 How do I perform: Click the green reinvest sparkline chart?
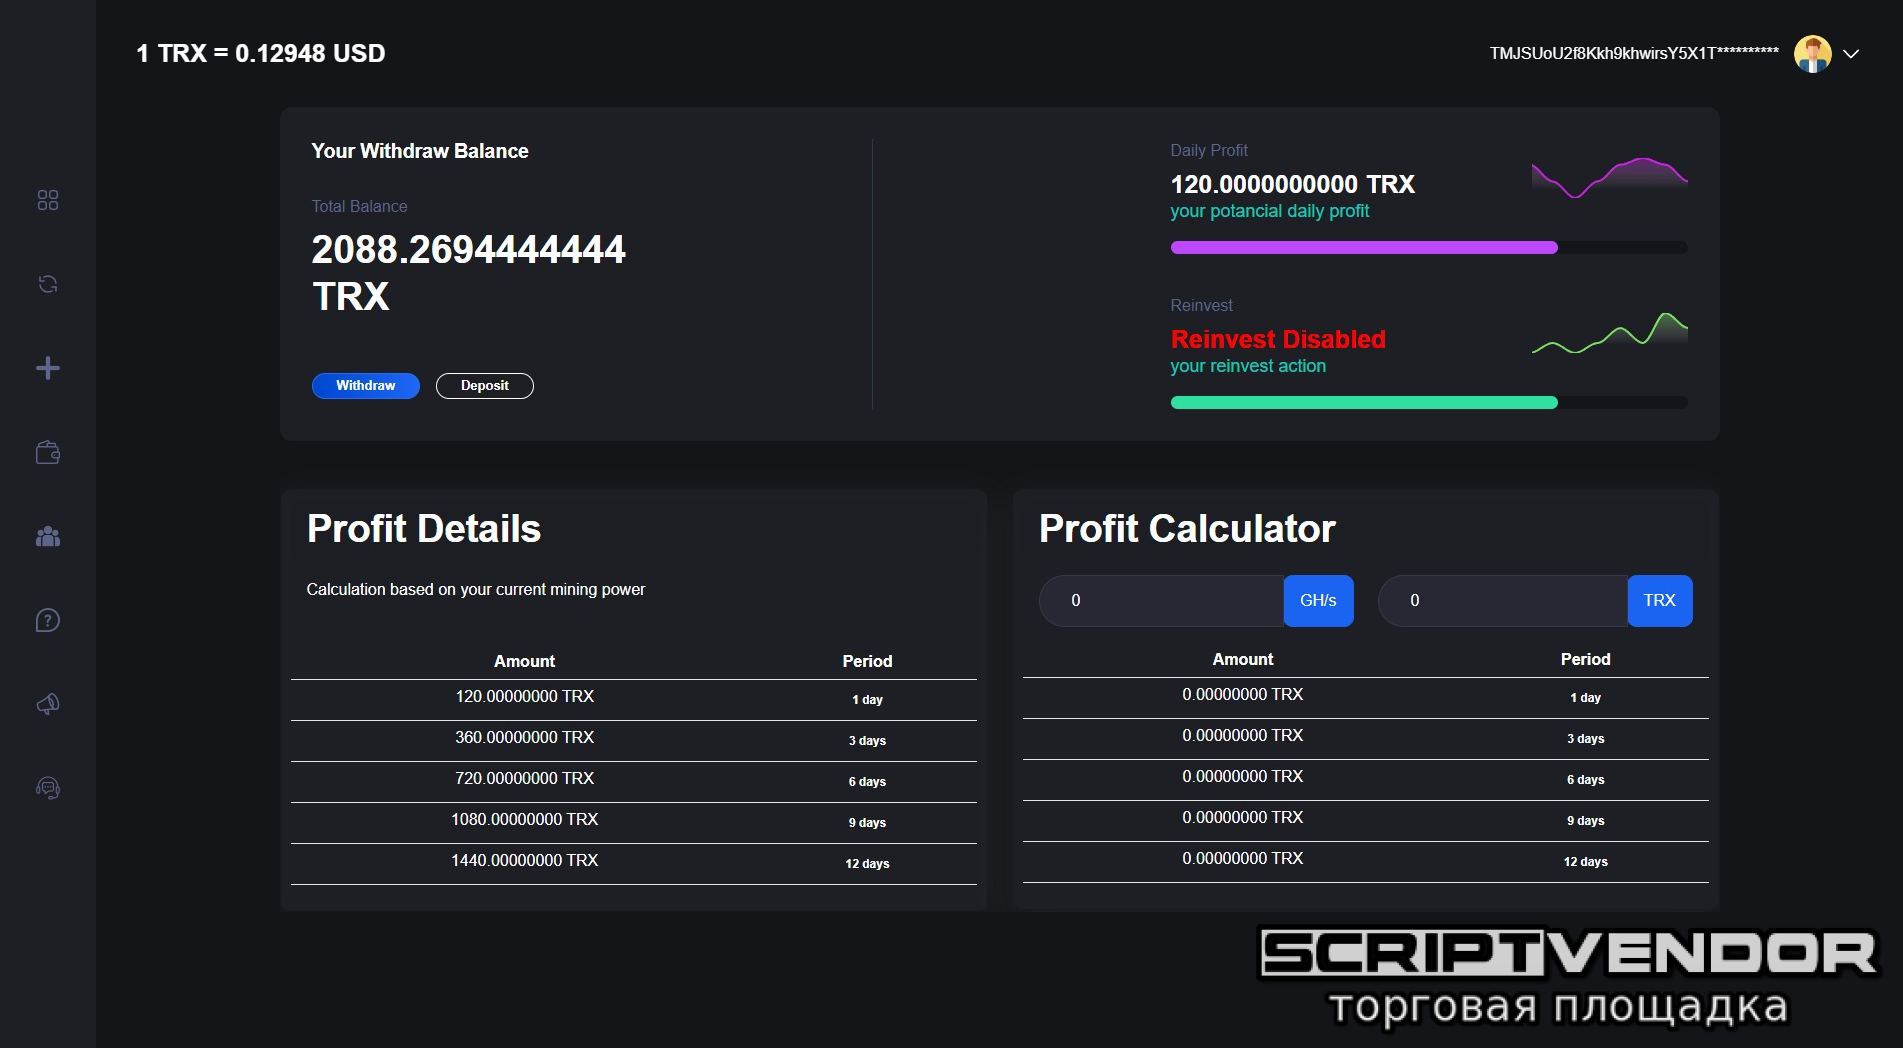1610,333
